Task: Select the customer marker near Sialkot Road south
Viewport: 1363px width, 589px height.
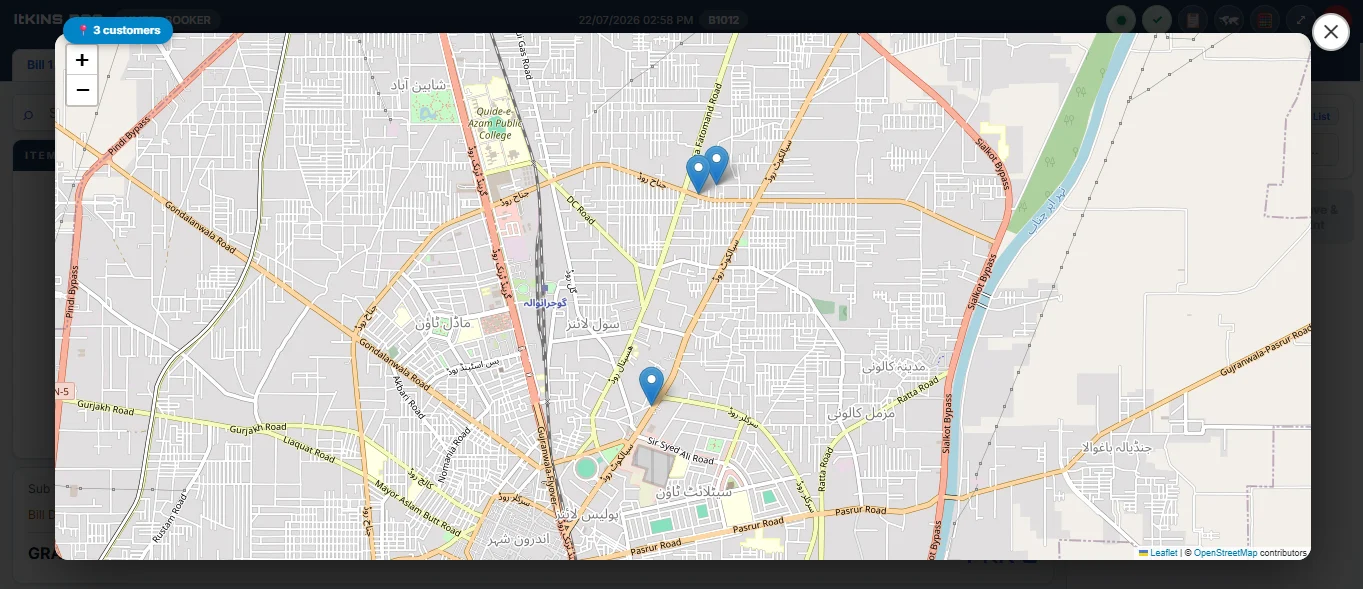Action: 651,386
